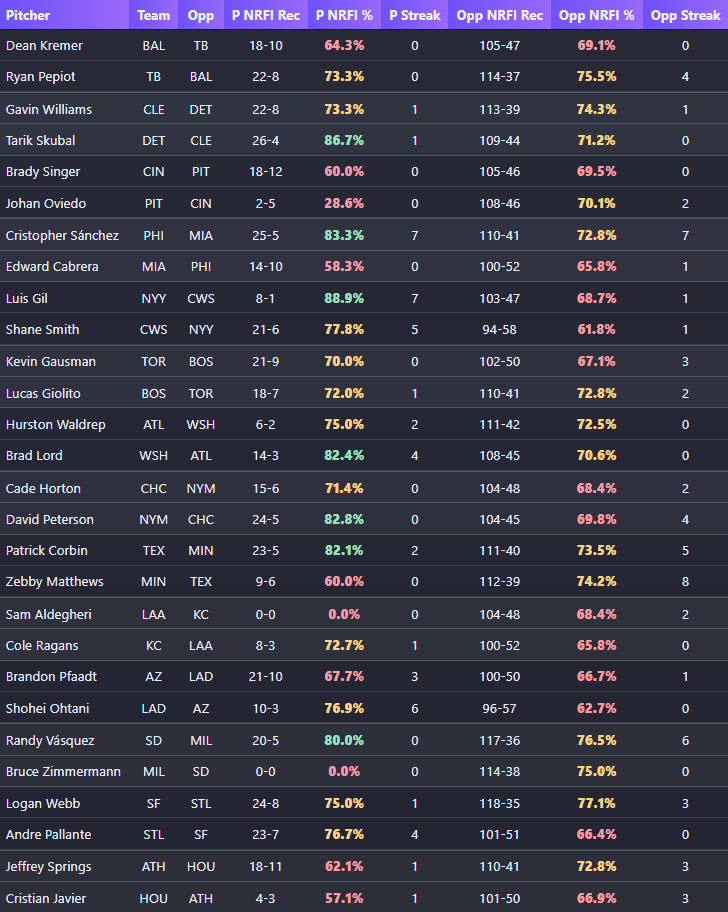
Task: Click Shane Smith's 61.8% Opp NRFI value
Action: coord(597,329)
